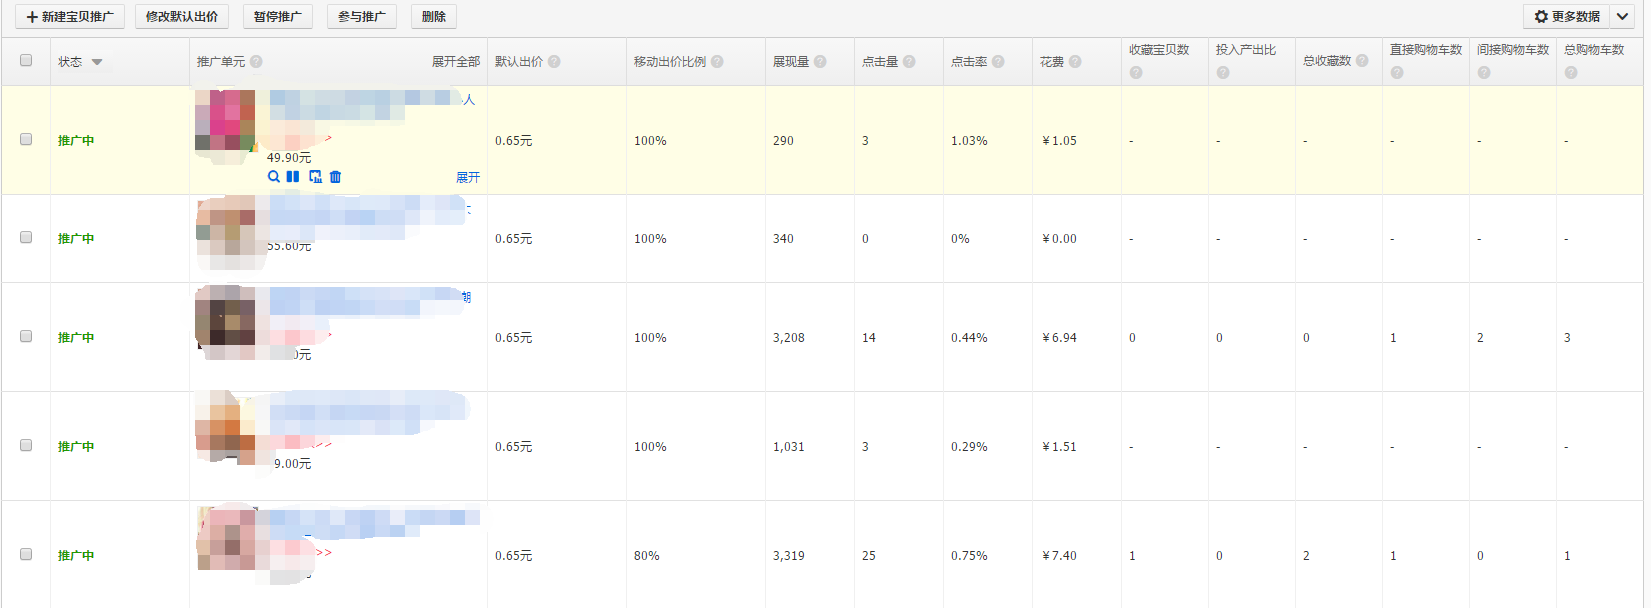Click the magnifier icon in the first product row
The image size is (1651, 608).
click(x=274, y=177)
